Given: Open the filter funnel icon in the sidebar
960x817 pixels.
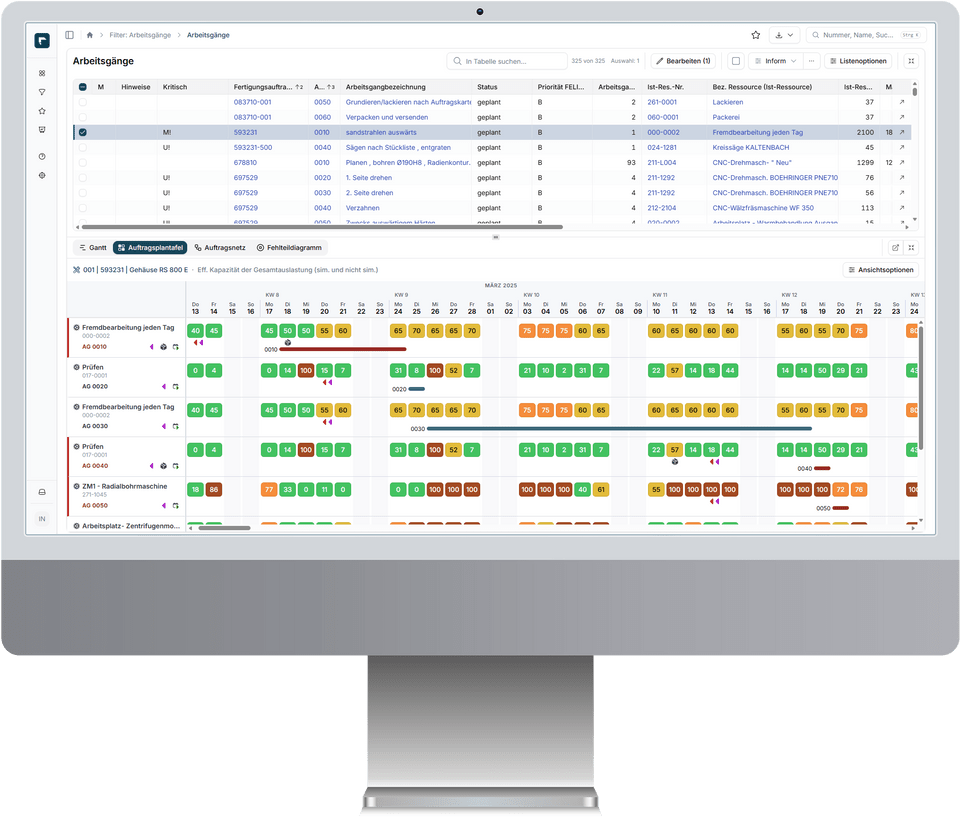Looking at the screenshot, I should click(42, 92).
